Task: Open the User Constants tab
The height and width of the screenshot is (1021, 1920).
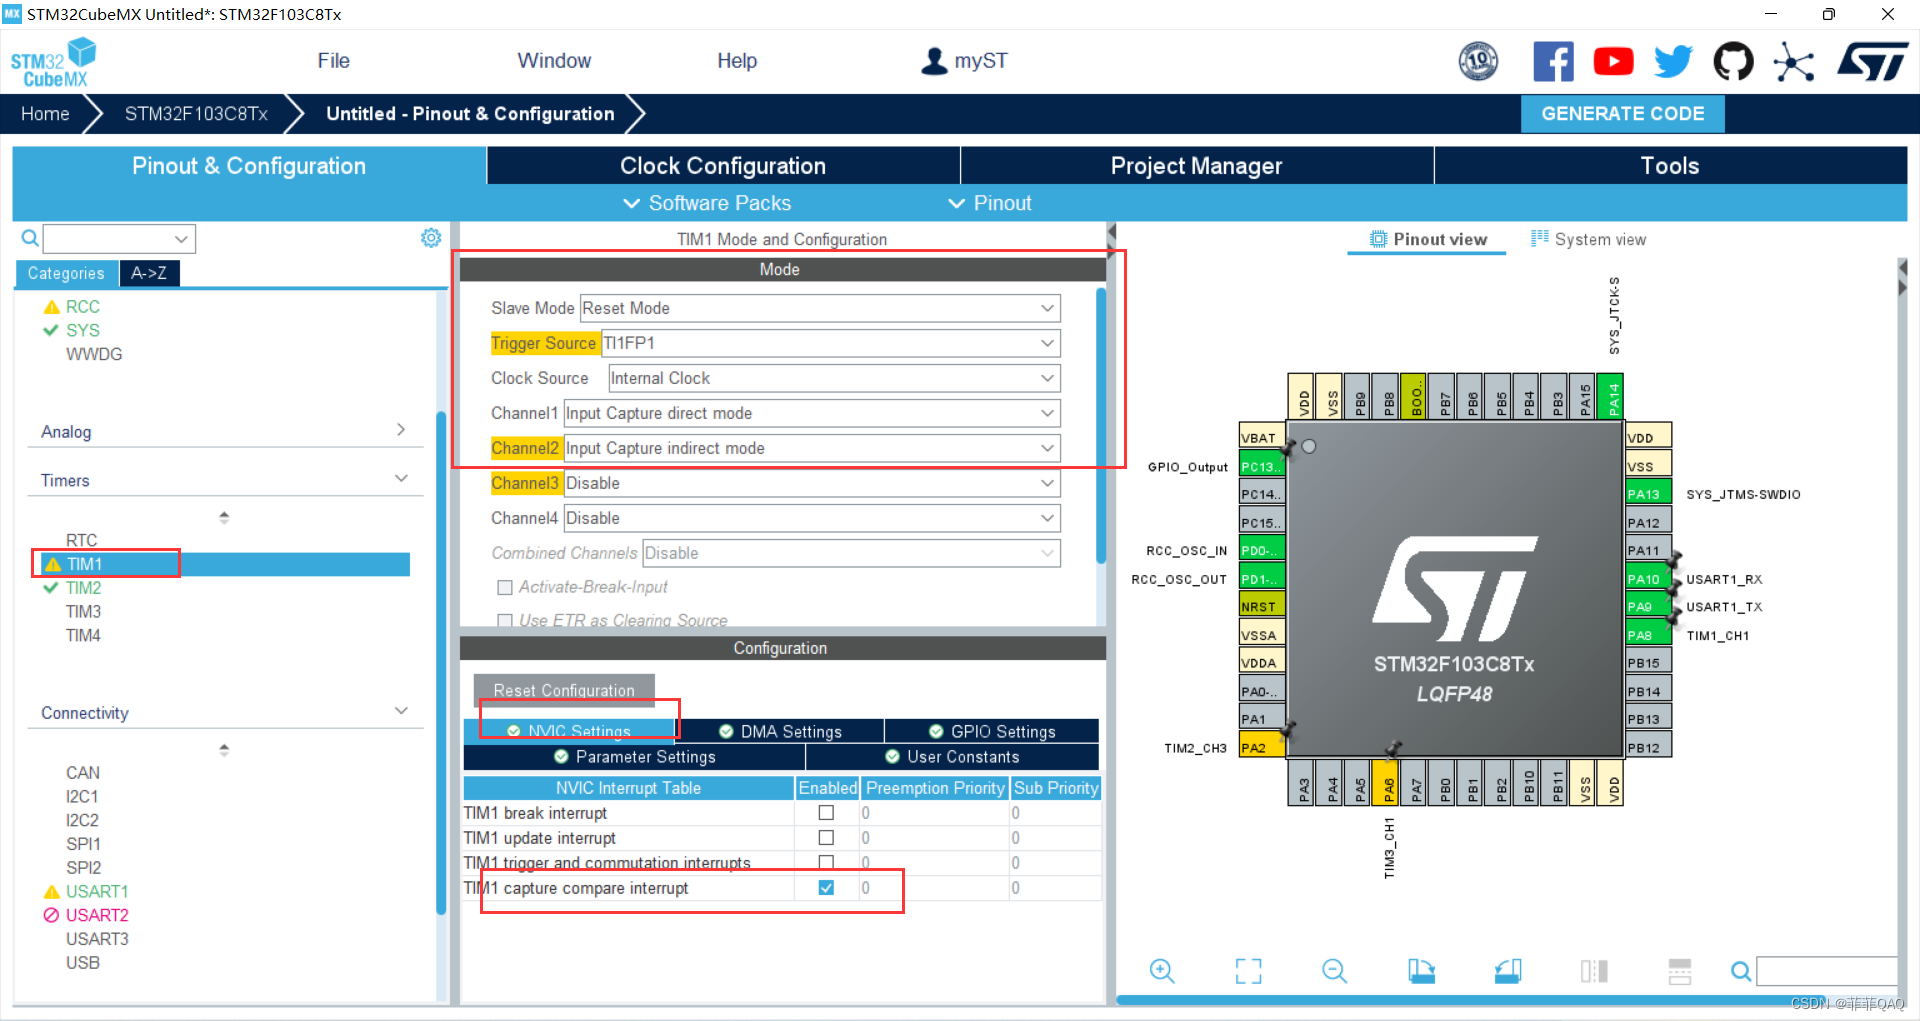Action: (952, 757)
